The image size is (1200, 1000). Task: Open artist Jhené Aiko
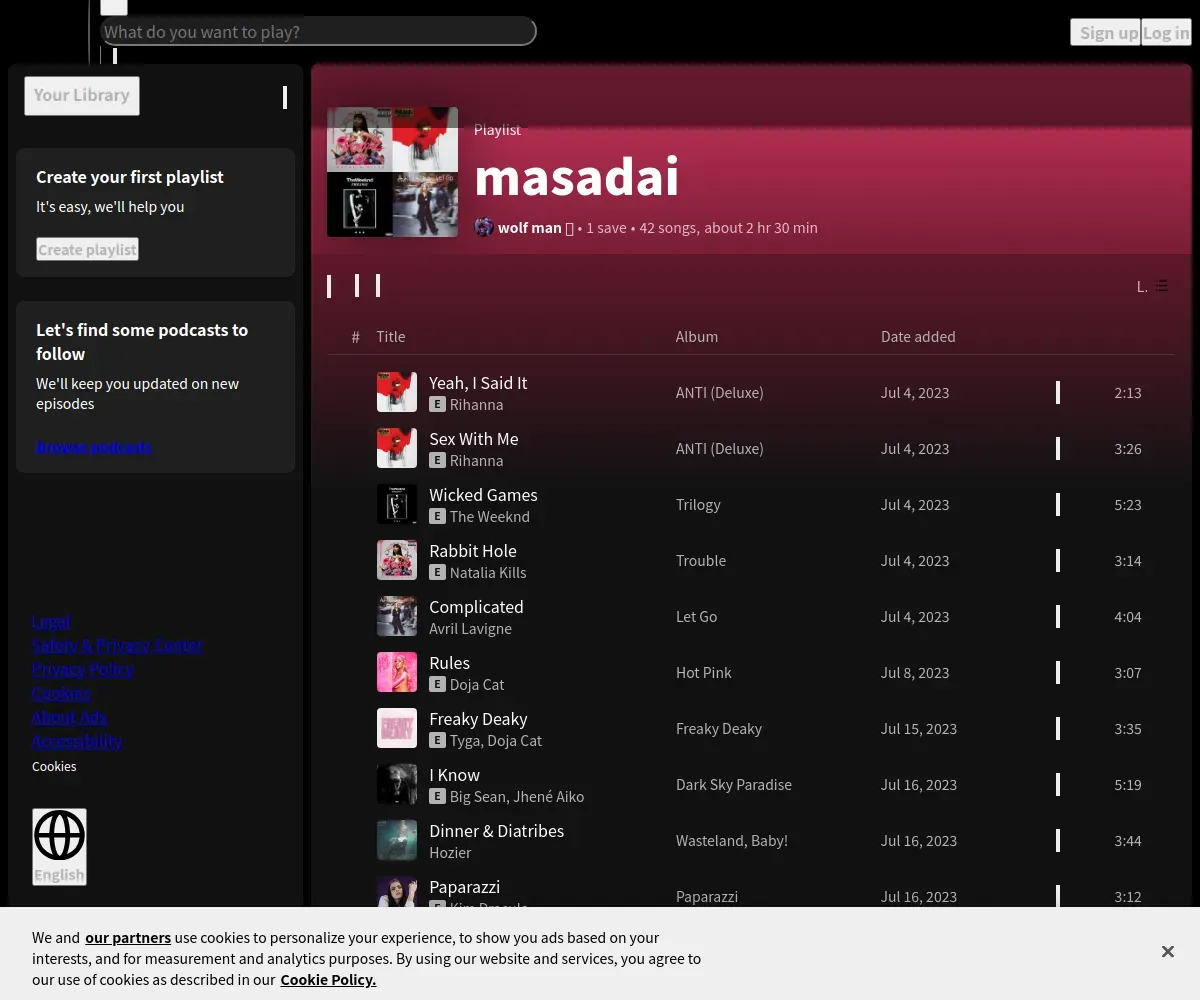547,796
